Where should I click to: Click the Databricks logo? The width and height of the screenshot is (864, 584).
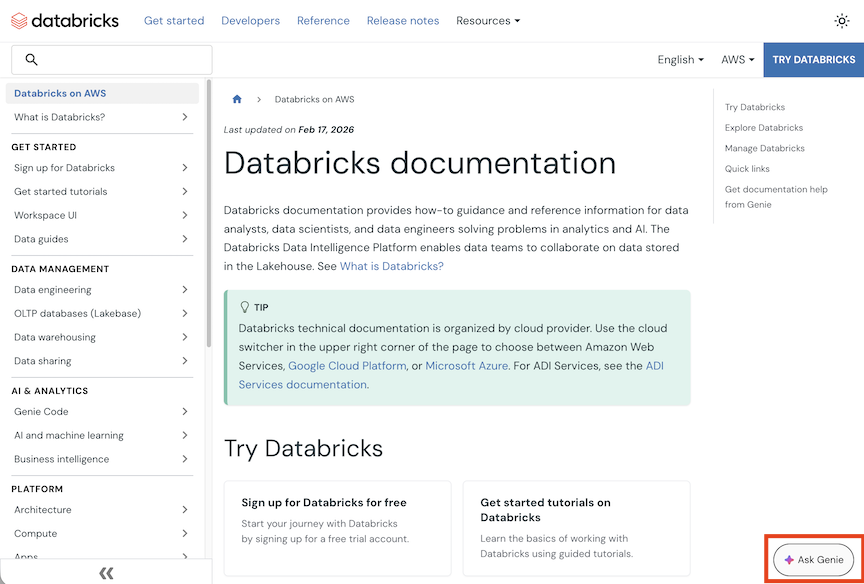[64, 20]
